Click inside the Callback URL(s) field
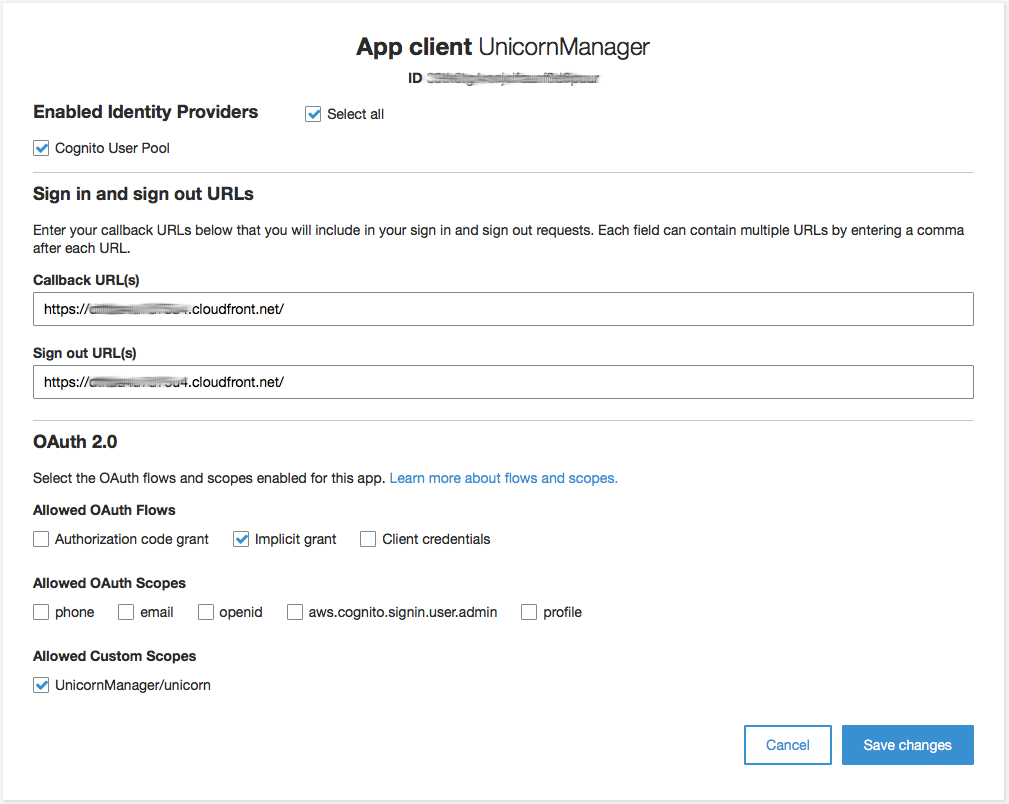The image size is (1009, 804). 503,309
